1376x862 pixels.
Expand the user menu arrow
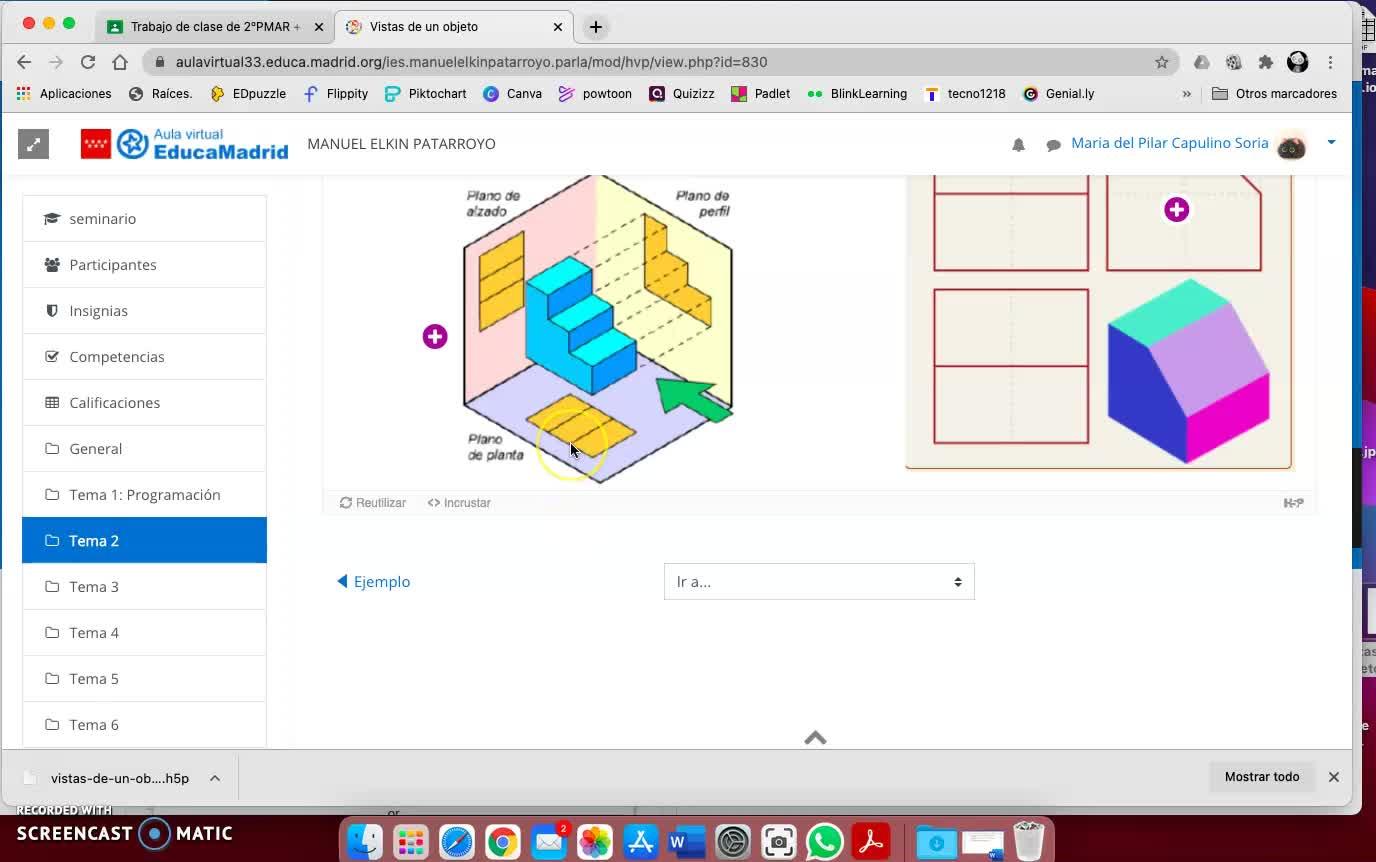coord(1331,143)
